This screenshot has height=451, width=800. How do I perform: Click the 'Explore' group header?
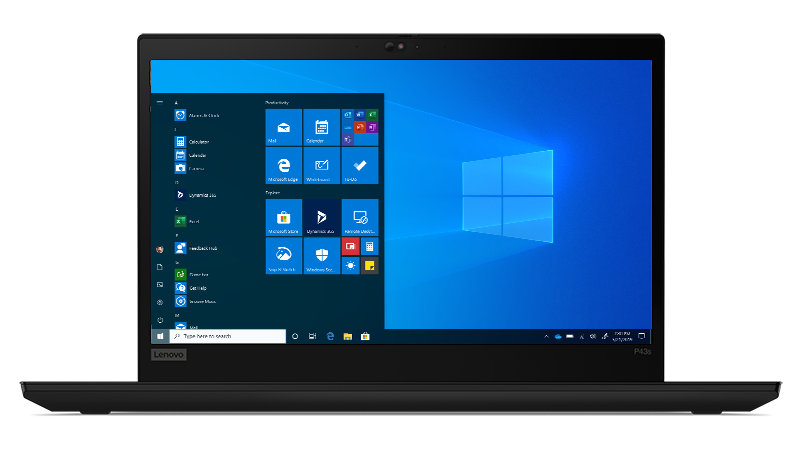pos(272,193)
